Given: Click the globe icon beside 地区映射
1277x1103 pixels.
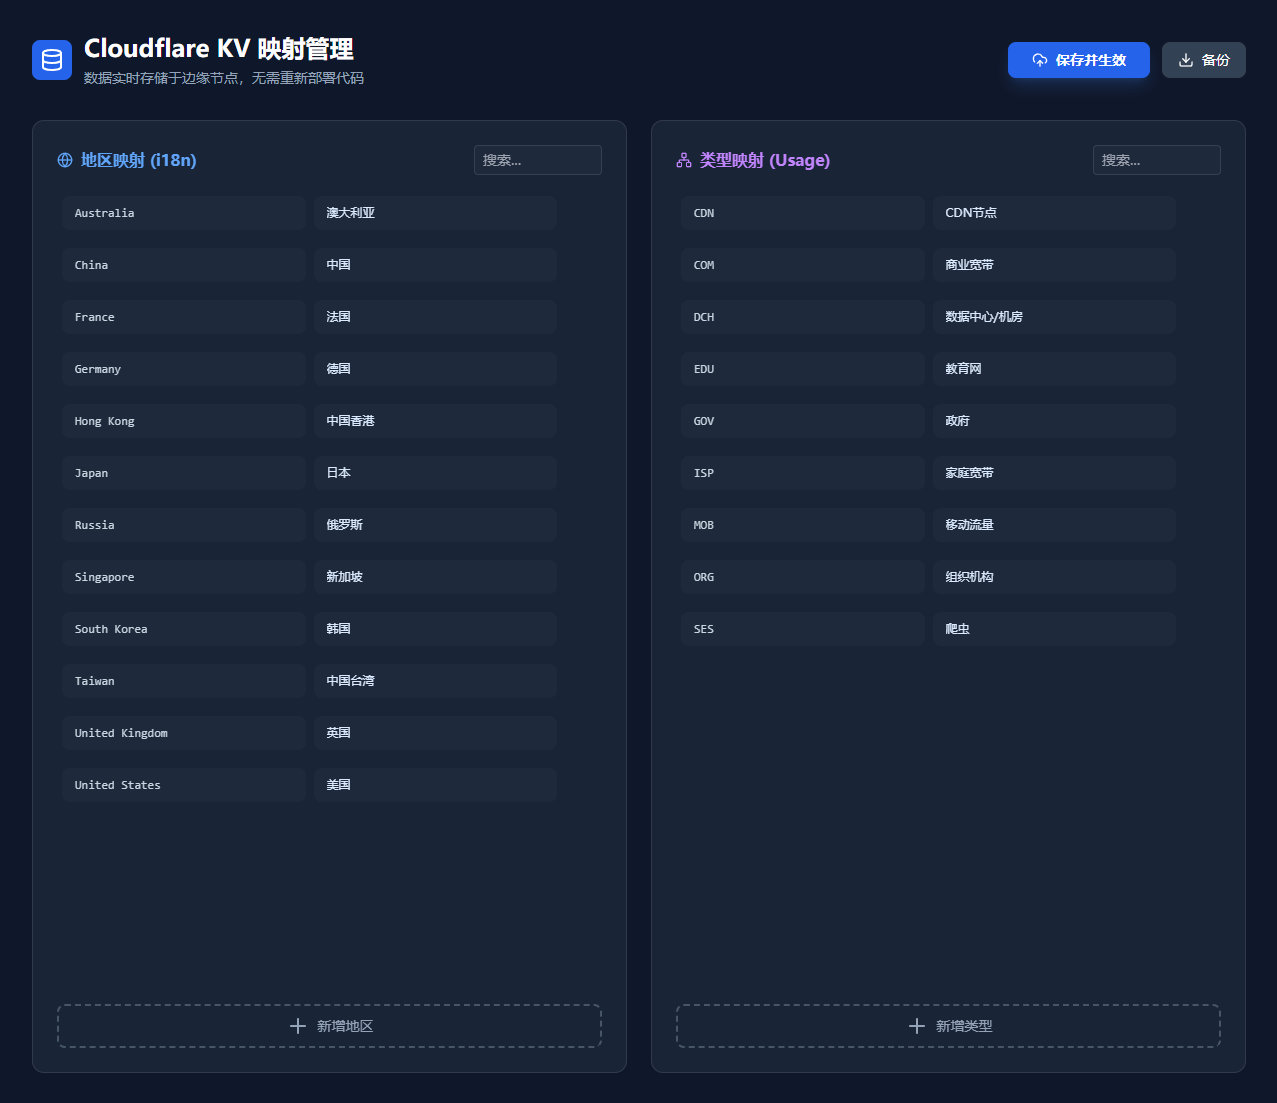Looking at the screenshot, I should click(65, 160).
